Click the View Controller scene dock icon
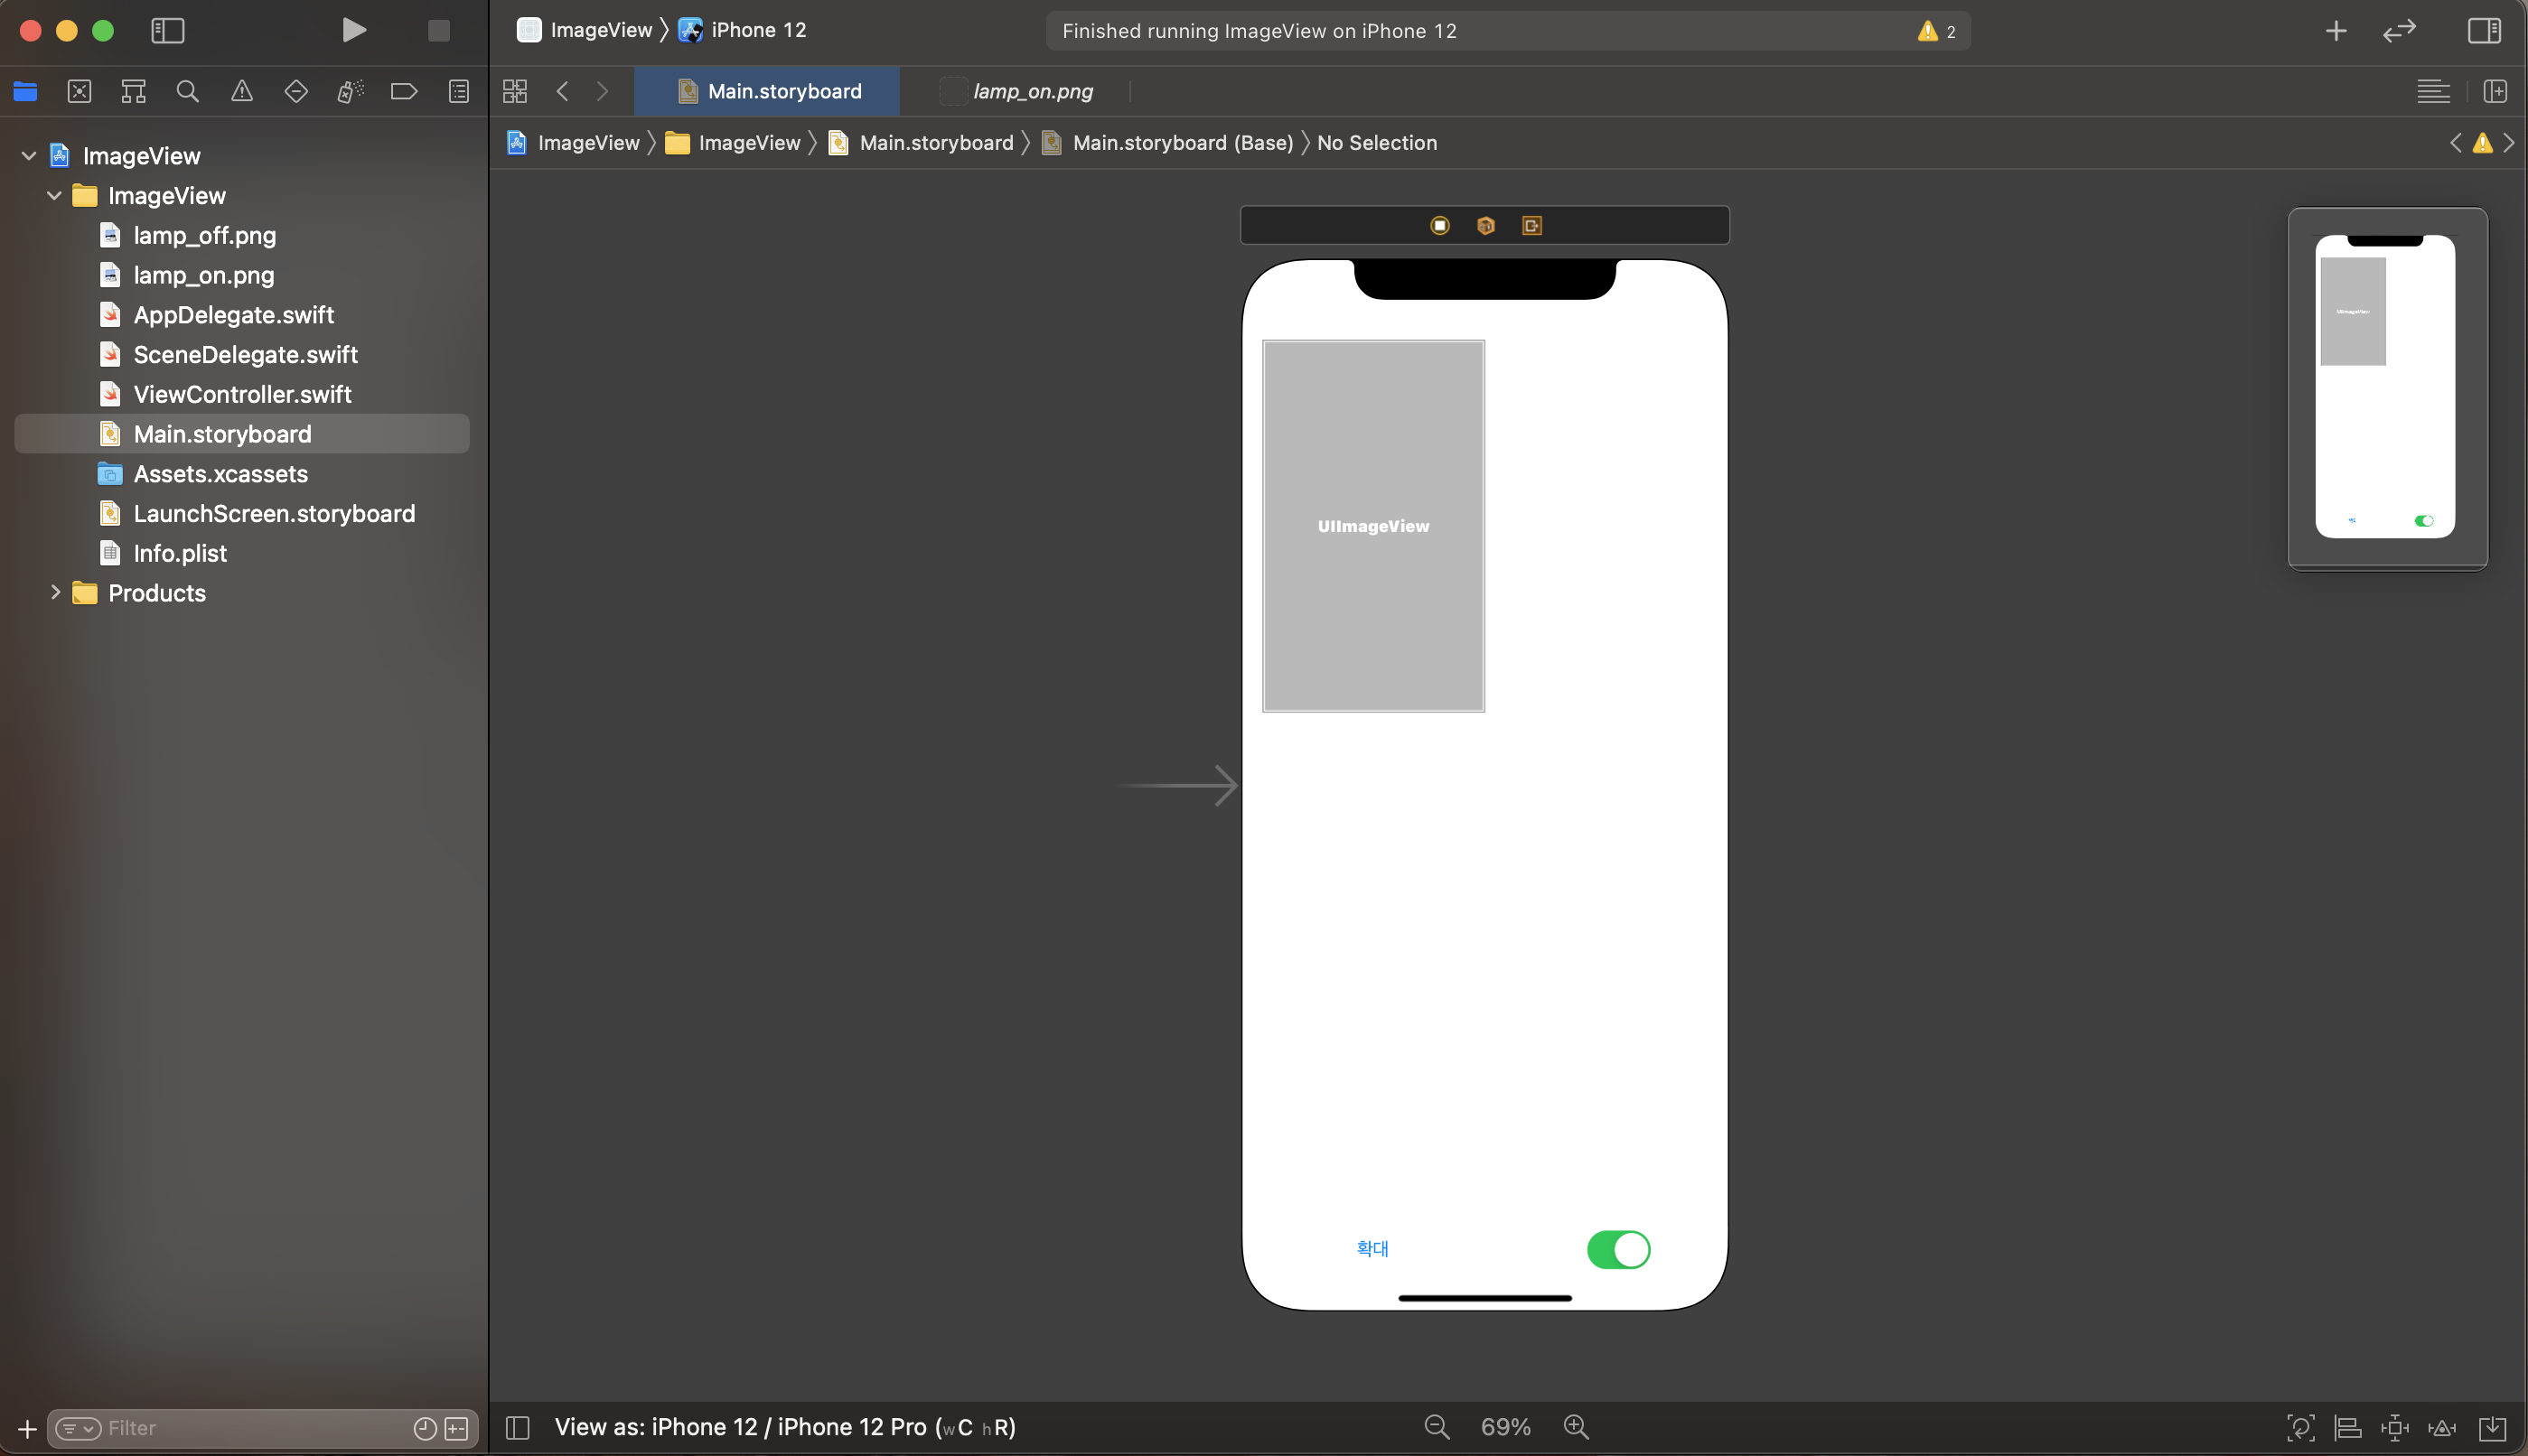Image resolution: width=2528 pixels, height=1456 pixels. (1439, 226)
